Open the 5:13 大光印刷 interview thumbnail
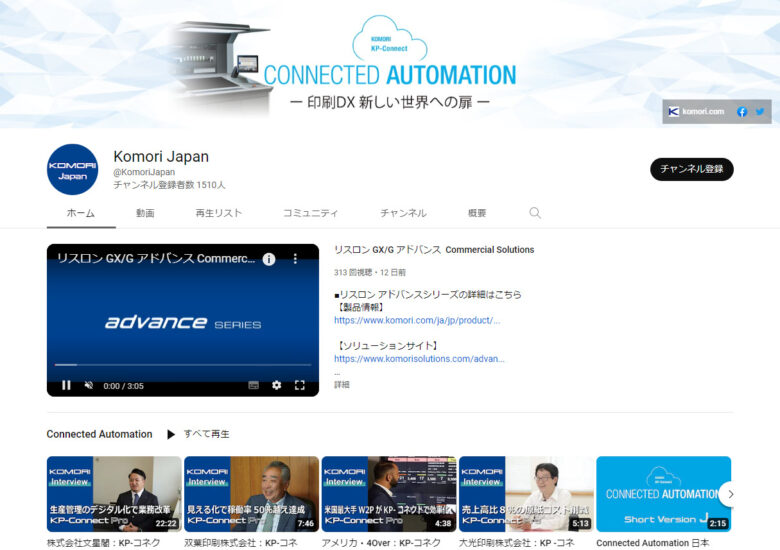Screen dimensions: 780x550 (x=526, y=494)
